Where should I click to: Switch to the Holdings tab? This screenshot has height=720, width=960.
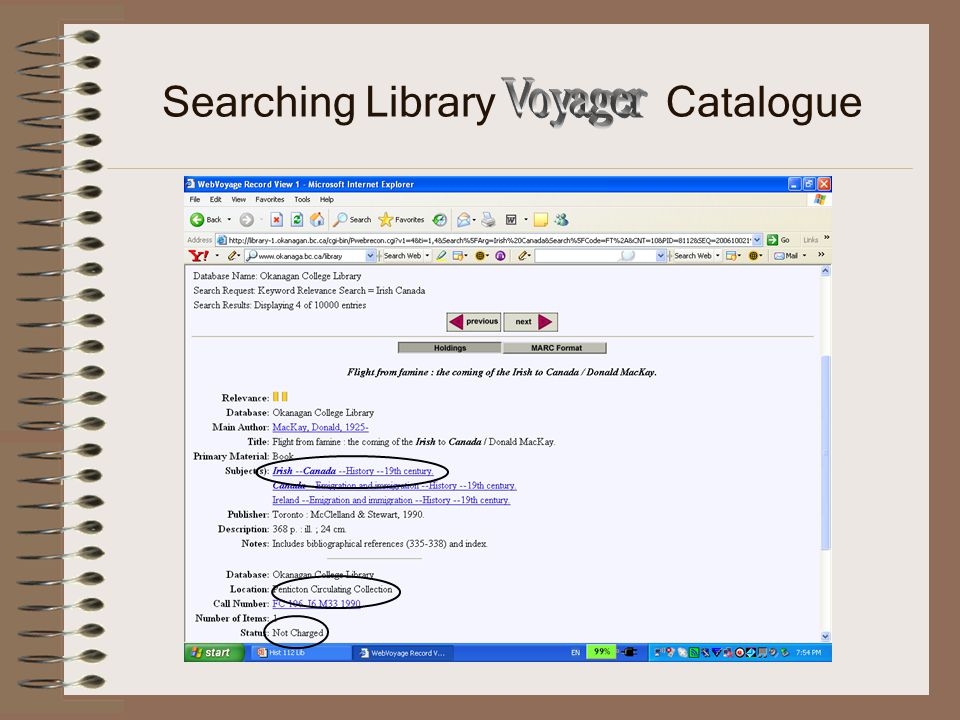pos(449,348)
